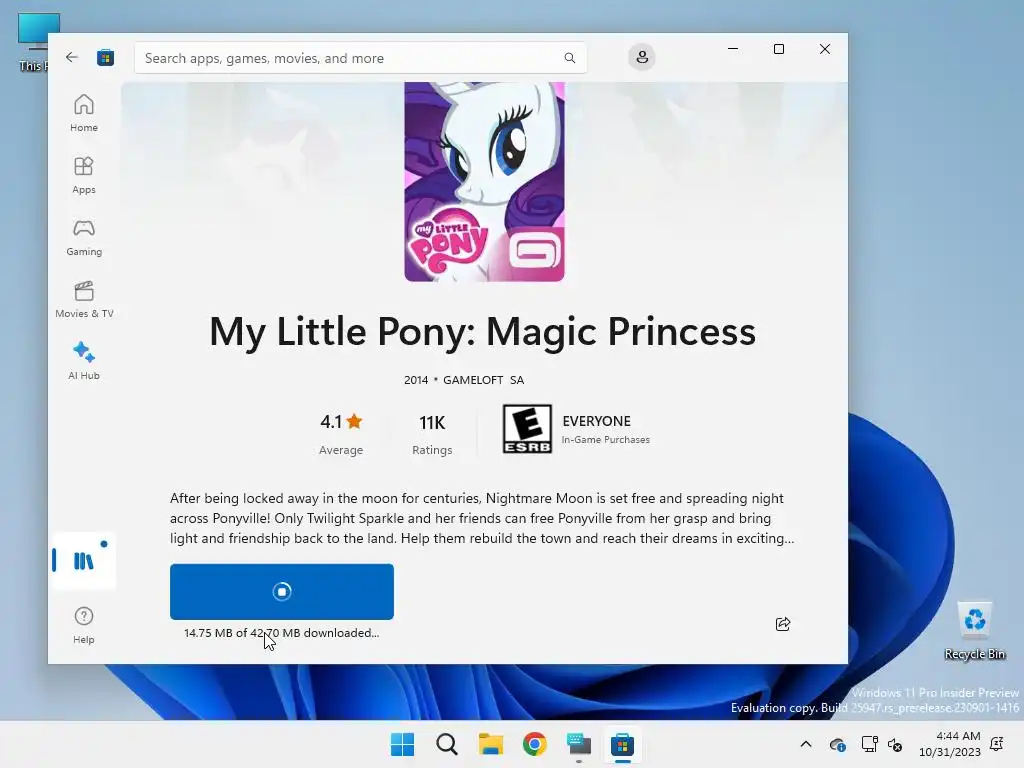This screenshot has width=1024, height=768.
Task: Launch Google Chrome from the taskbar
Action: click(534, 744)
